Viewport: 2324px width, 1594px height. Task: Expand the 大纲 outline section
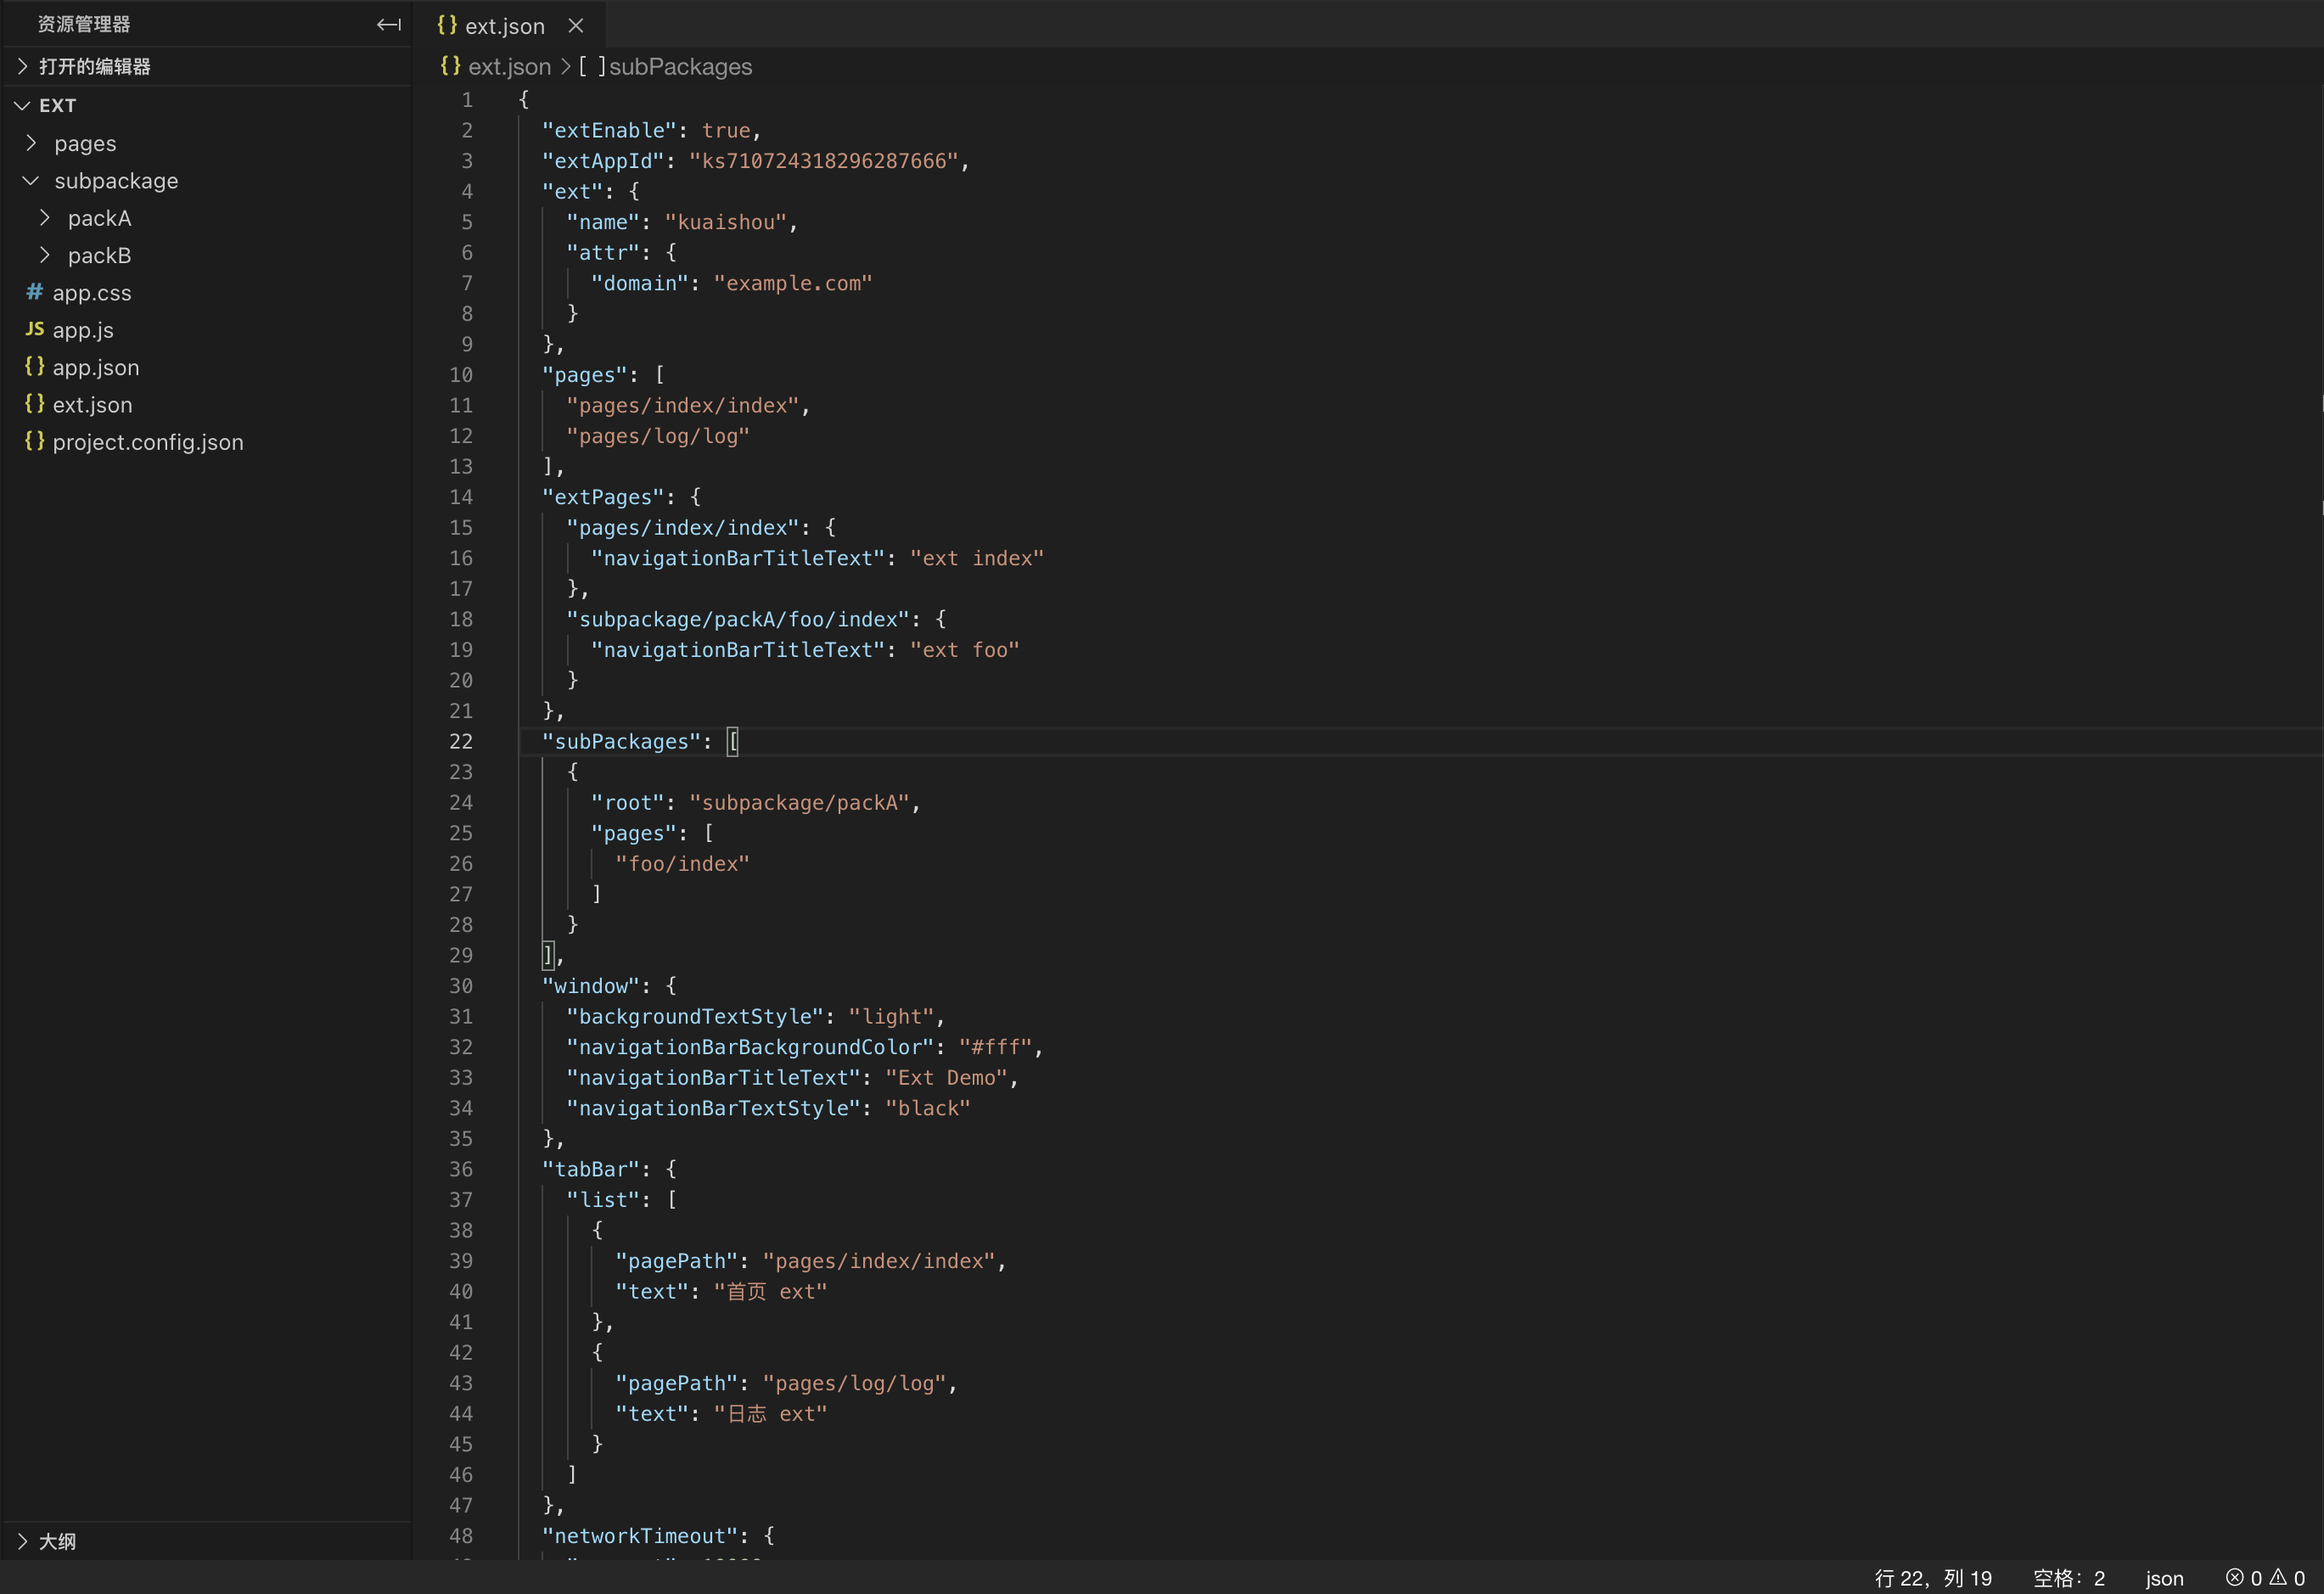(205, 1541)
